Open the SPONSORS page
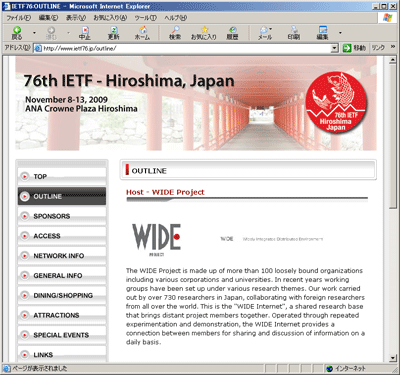 click(x=62, y=216)
